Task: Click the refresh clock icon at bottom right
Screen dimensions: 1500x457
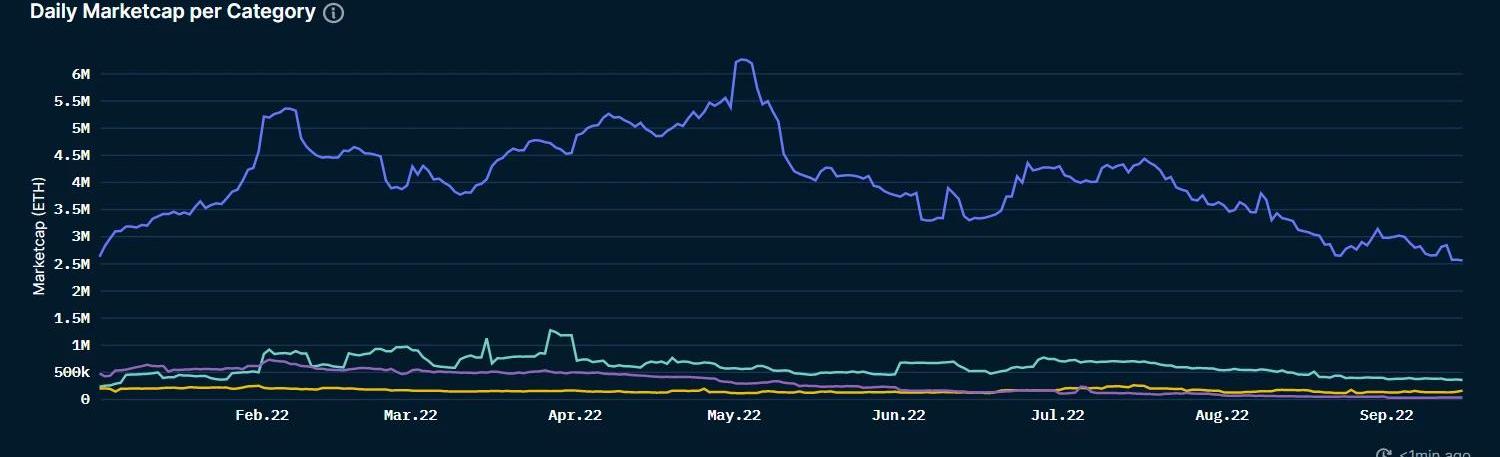Action: point(1384,454)
